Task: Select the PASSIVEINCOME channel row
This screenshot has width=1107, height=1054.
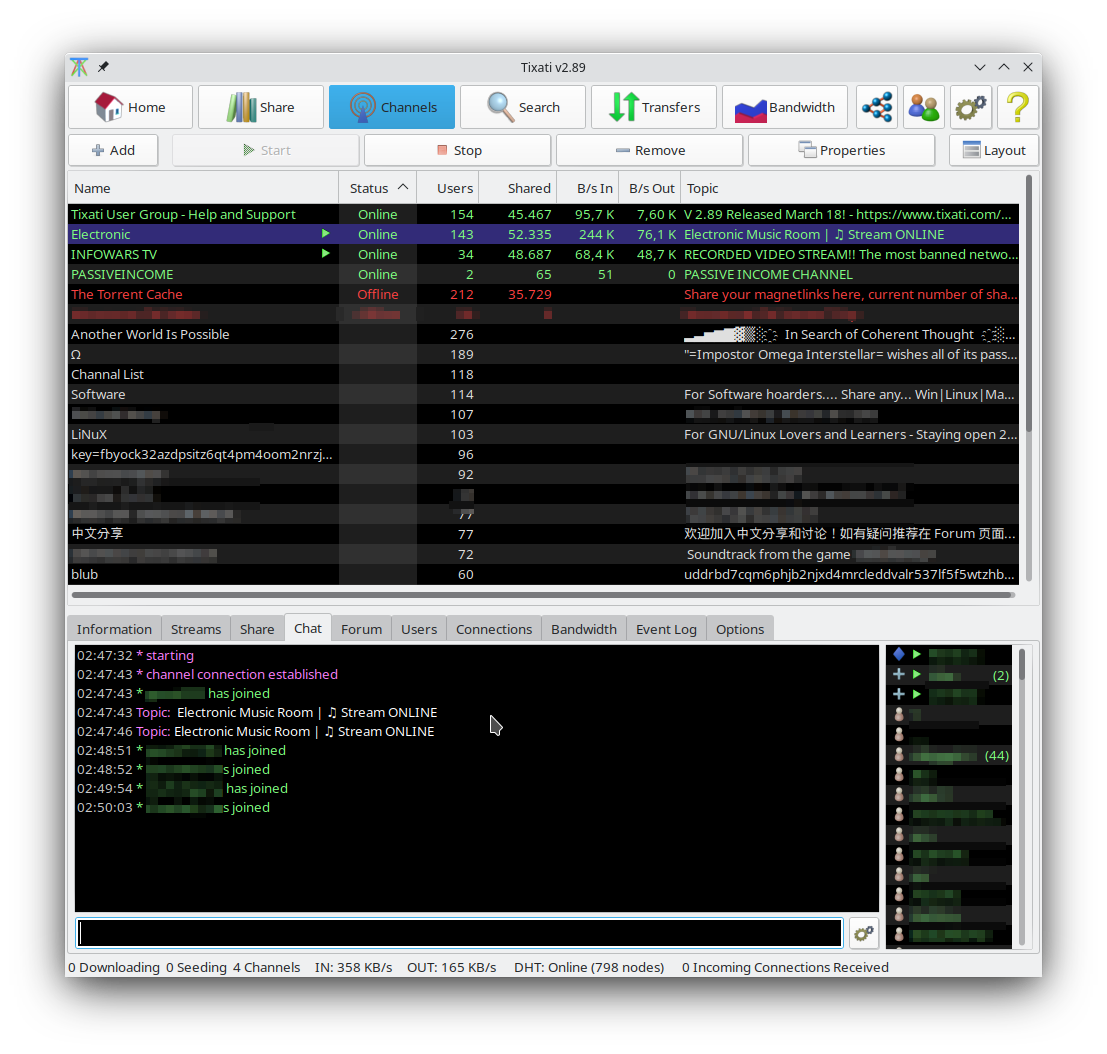Action: [544, 275]
